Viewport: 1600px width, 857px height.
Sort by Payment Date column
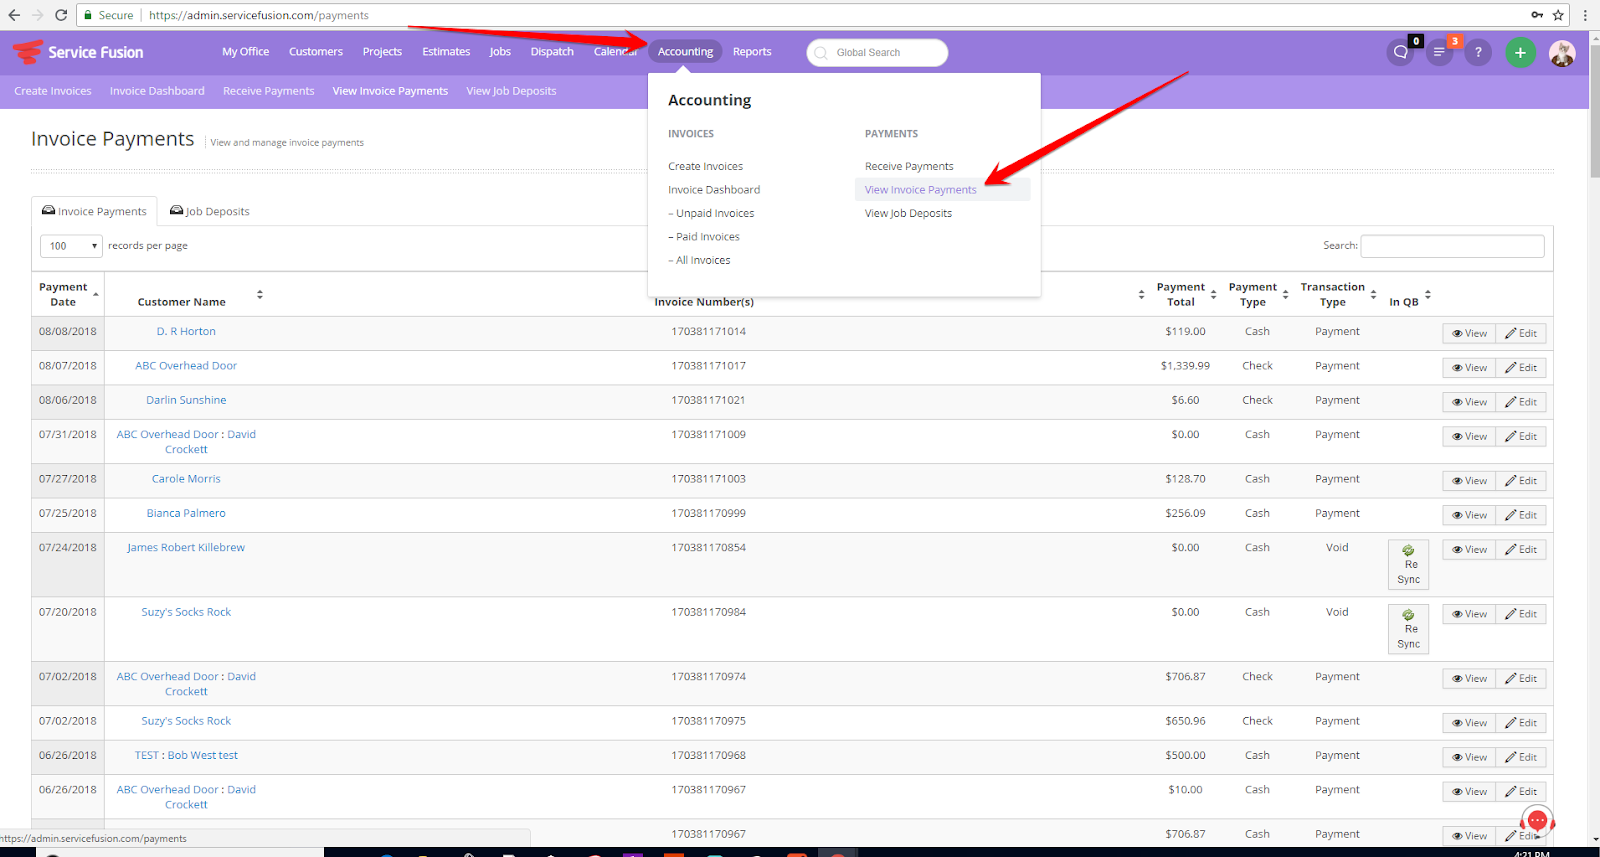point(67,294)
